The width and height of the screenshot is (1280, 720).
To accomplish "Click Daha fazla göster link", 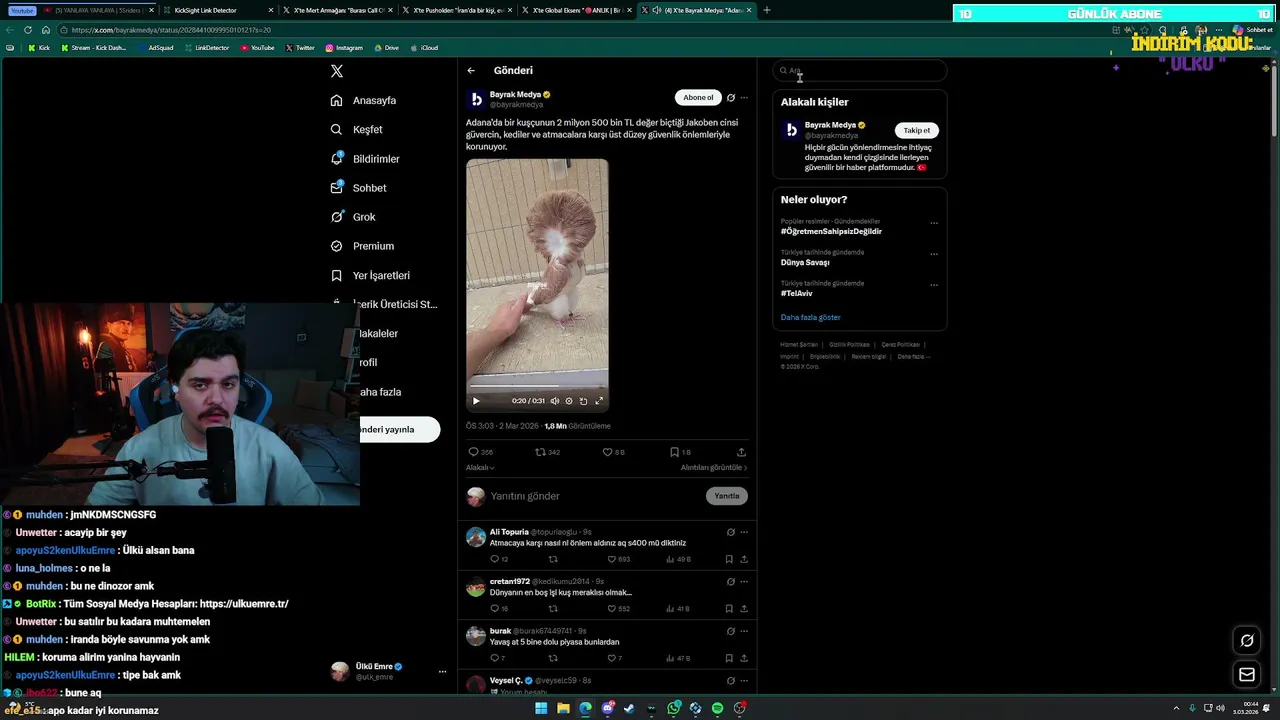I will [x=811, y=317].
